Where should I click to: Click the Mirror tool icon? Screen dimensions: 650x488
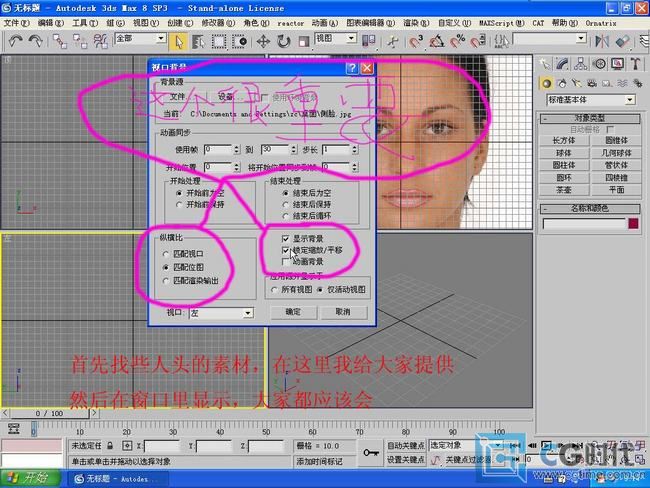602,41
